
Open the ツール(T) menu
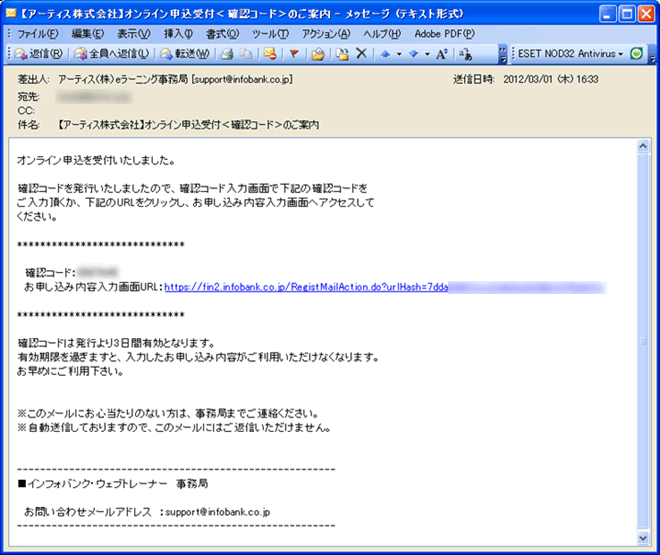click(x=270, y=34)
